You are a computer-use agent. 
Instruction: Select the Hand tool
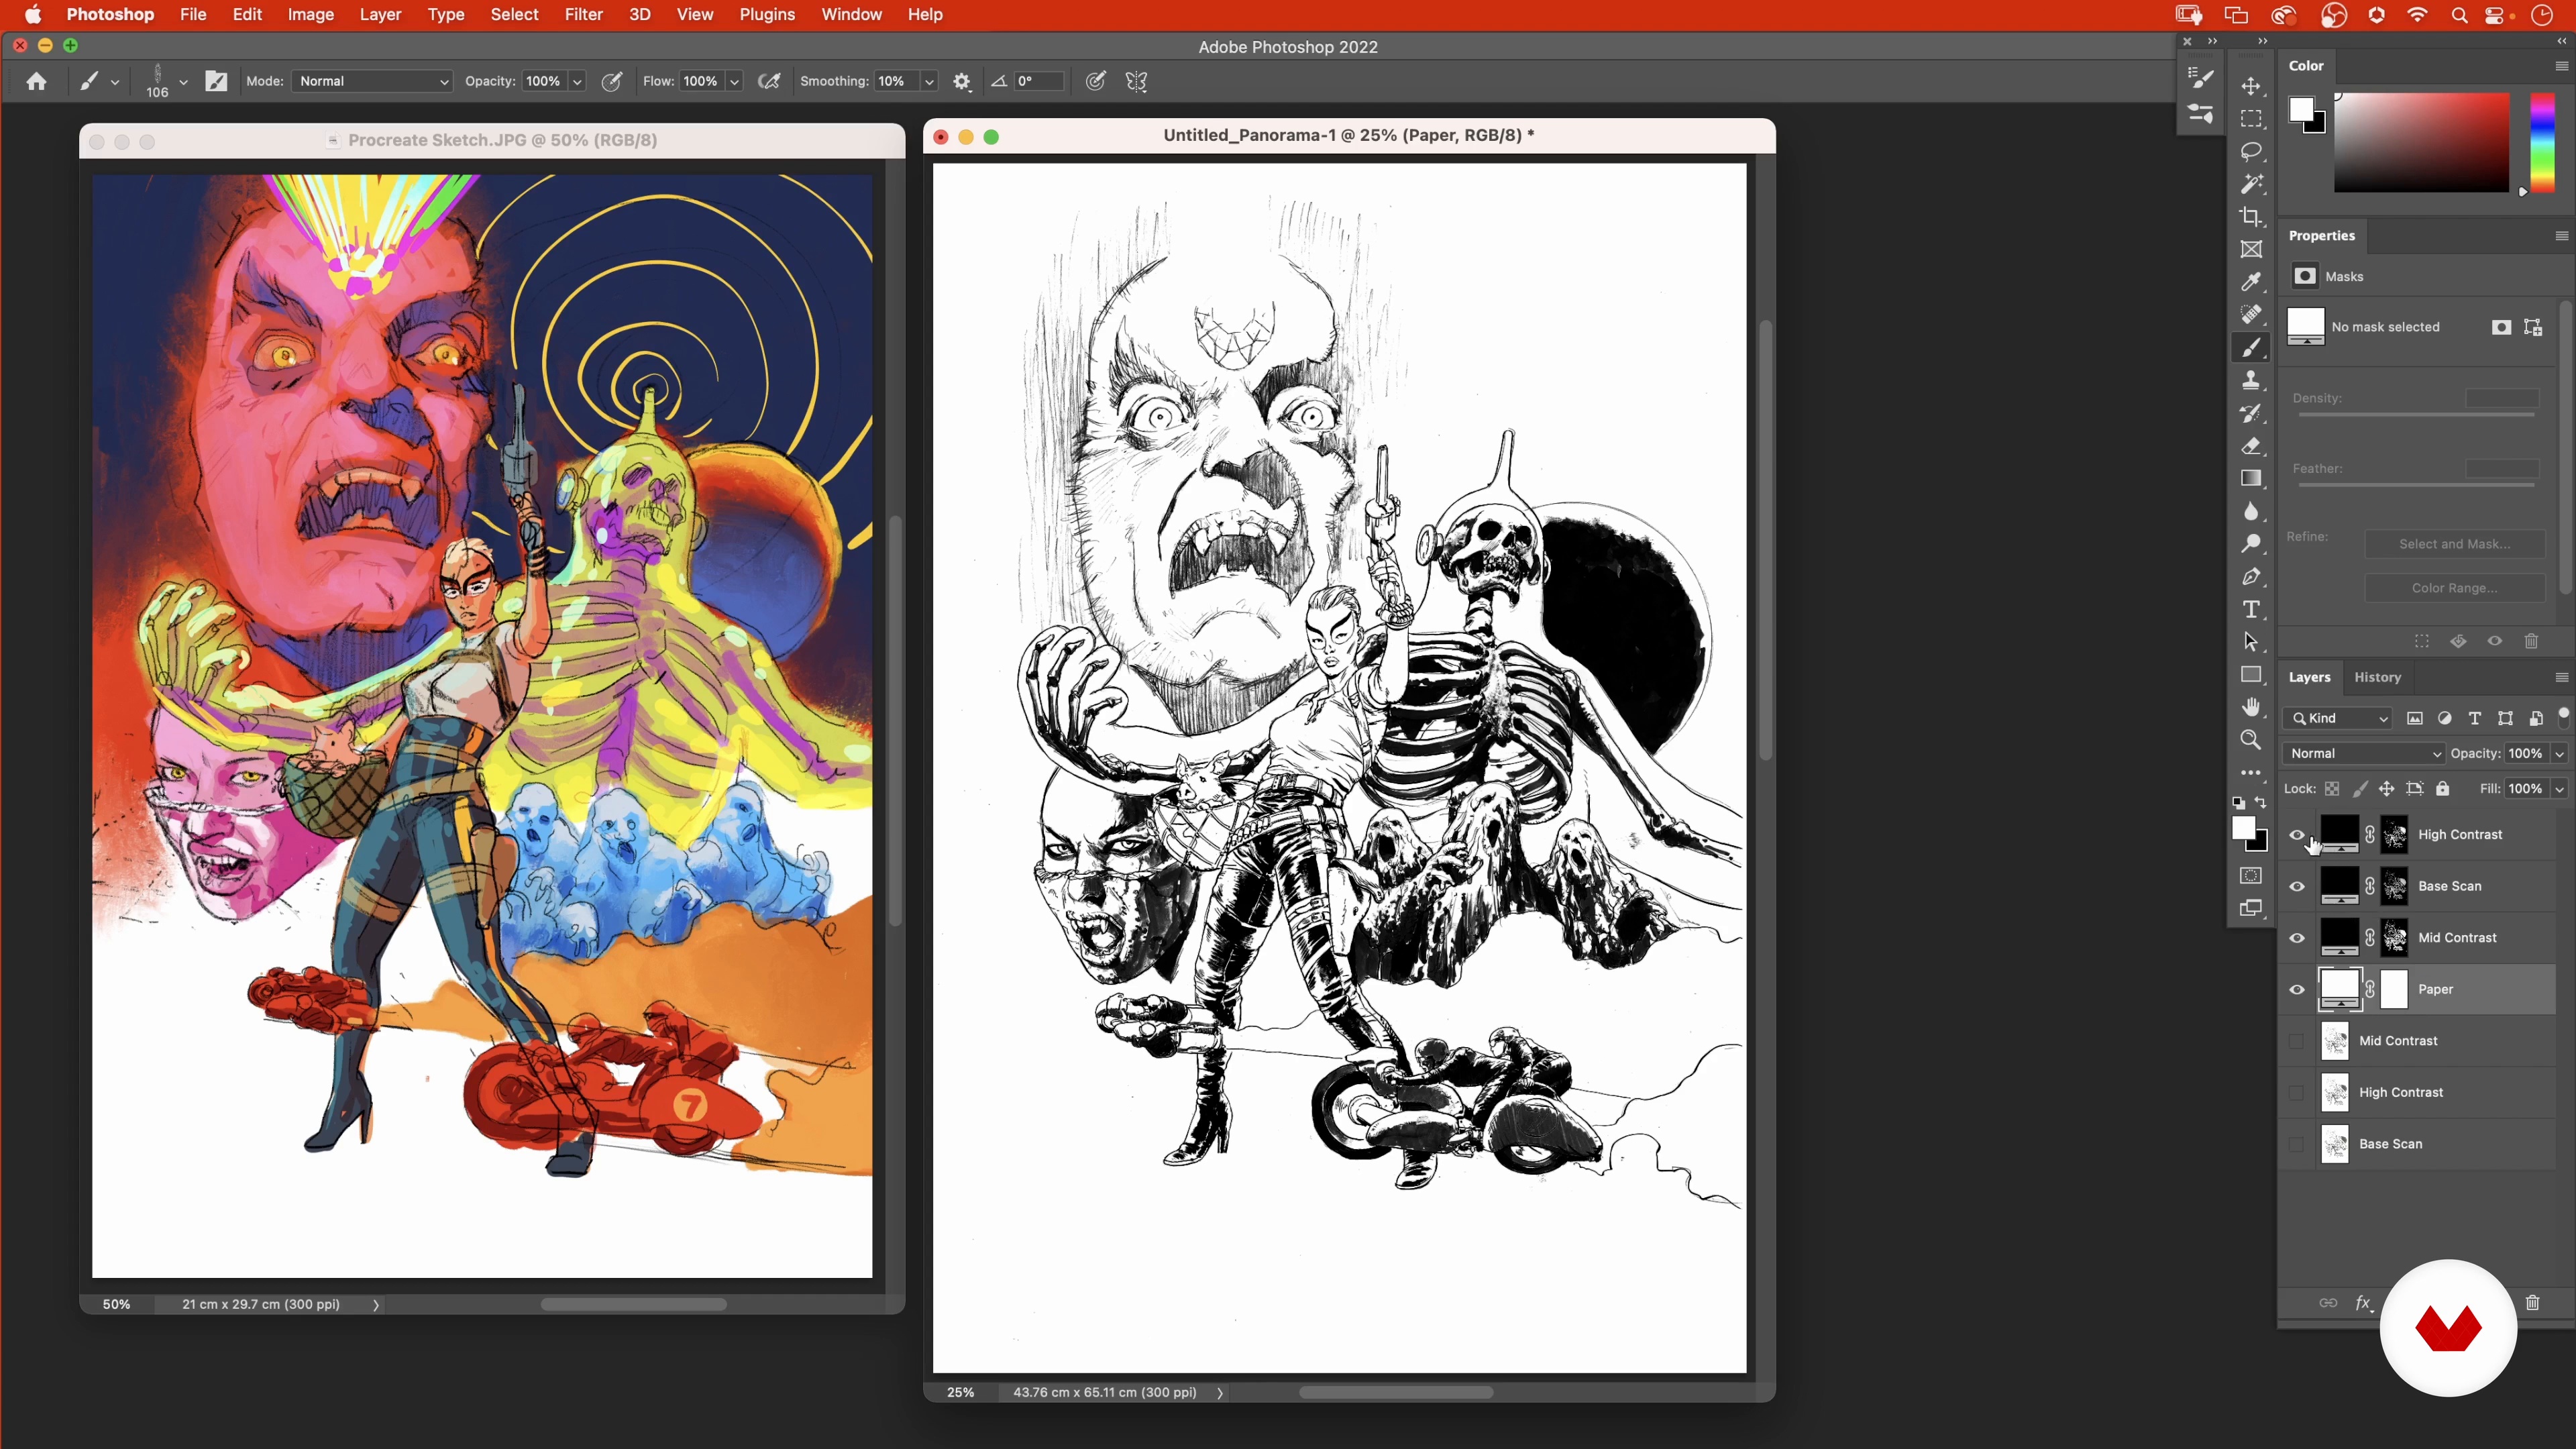2251,708
